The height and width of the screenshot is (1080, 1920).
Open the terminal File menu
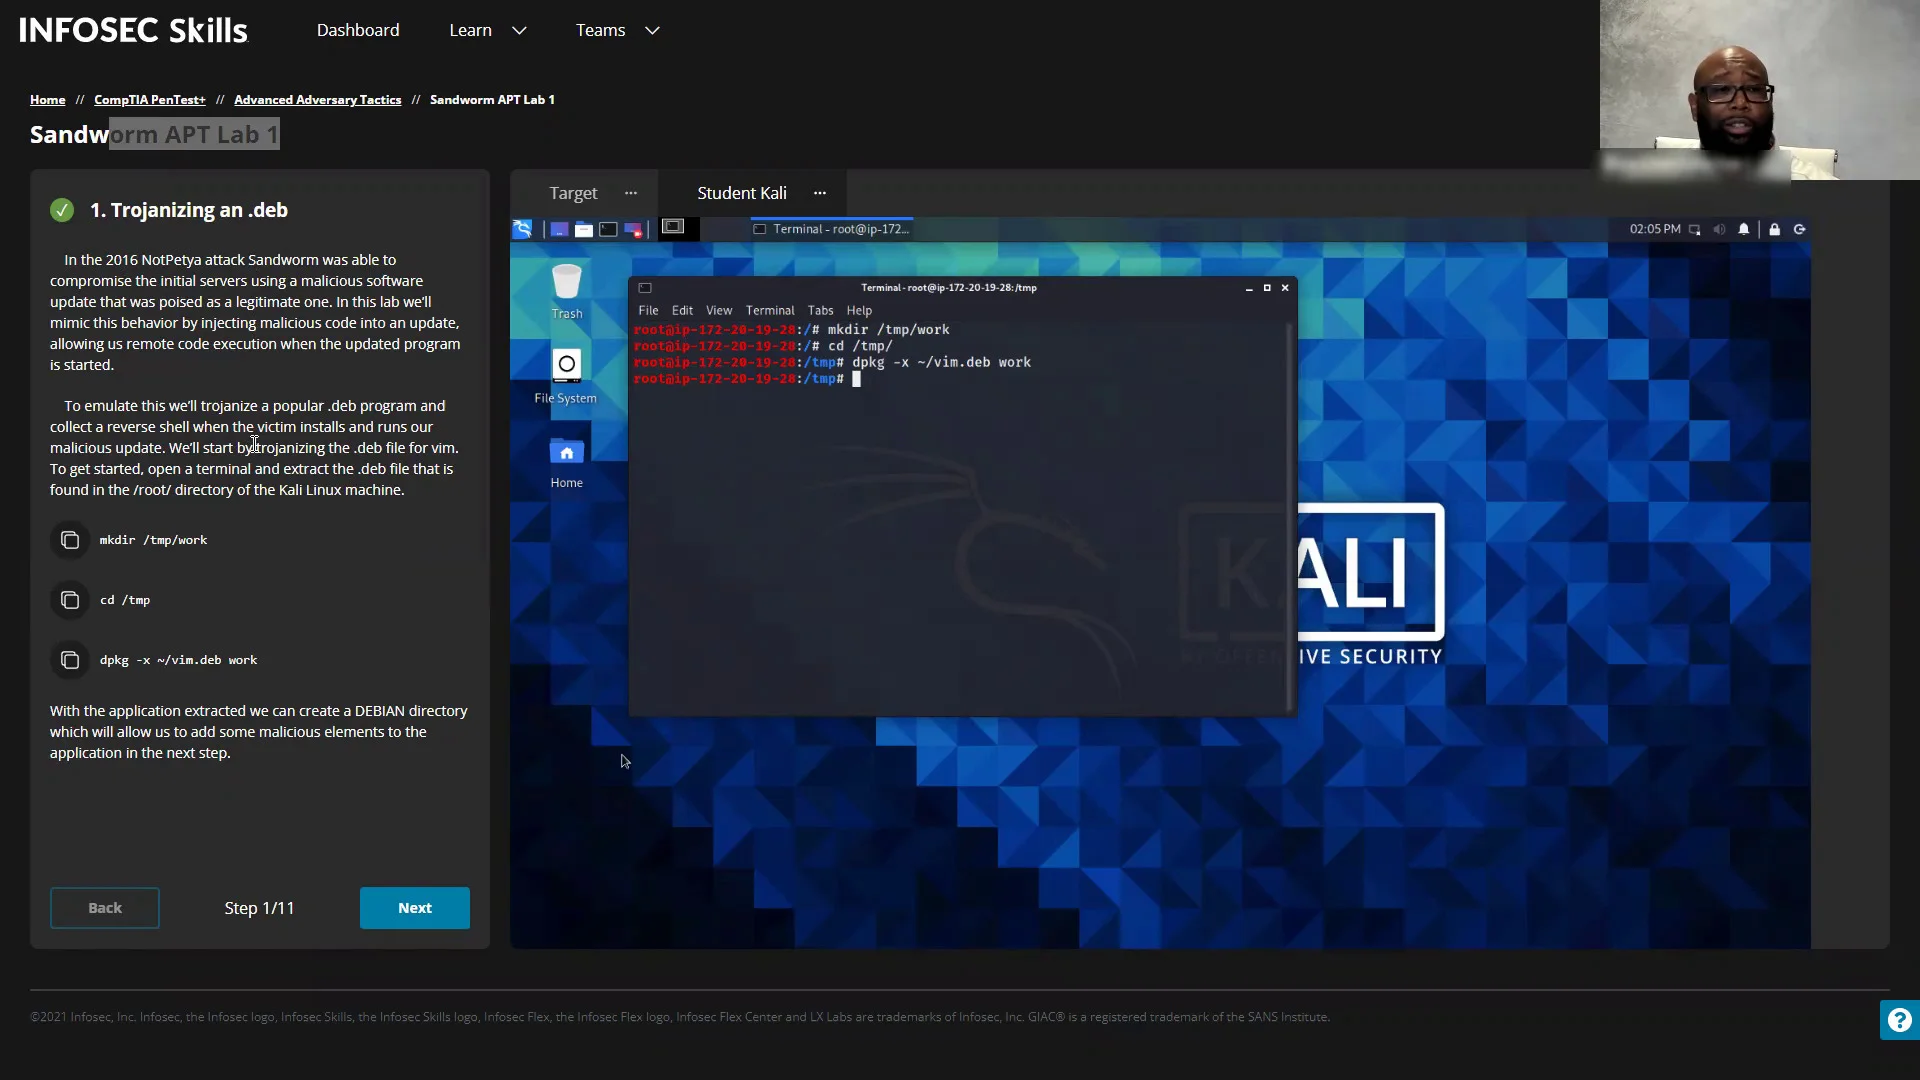(x=648, y=311)
